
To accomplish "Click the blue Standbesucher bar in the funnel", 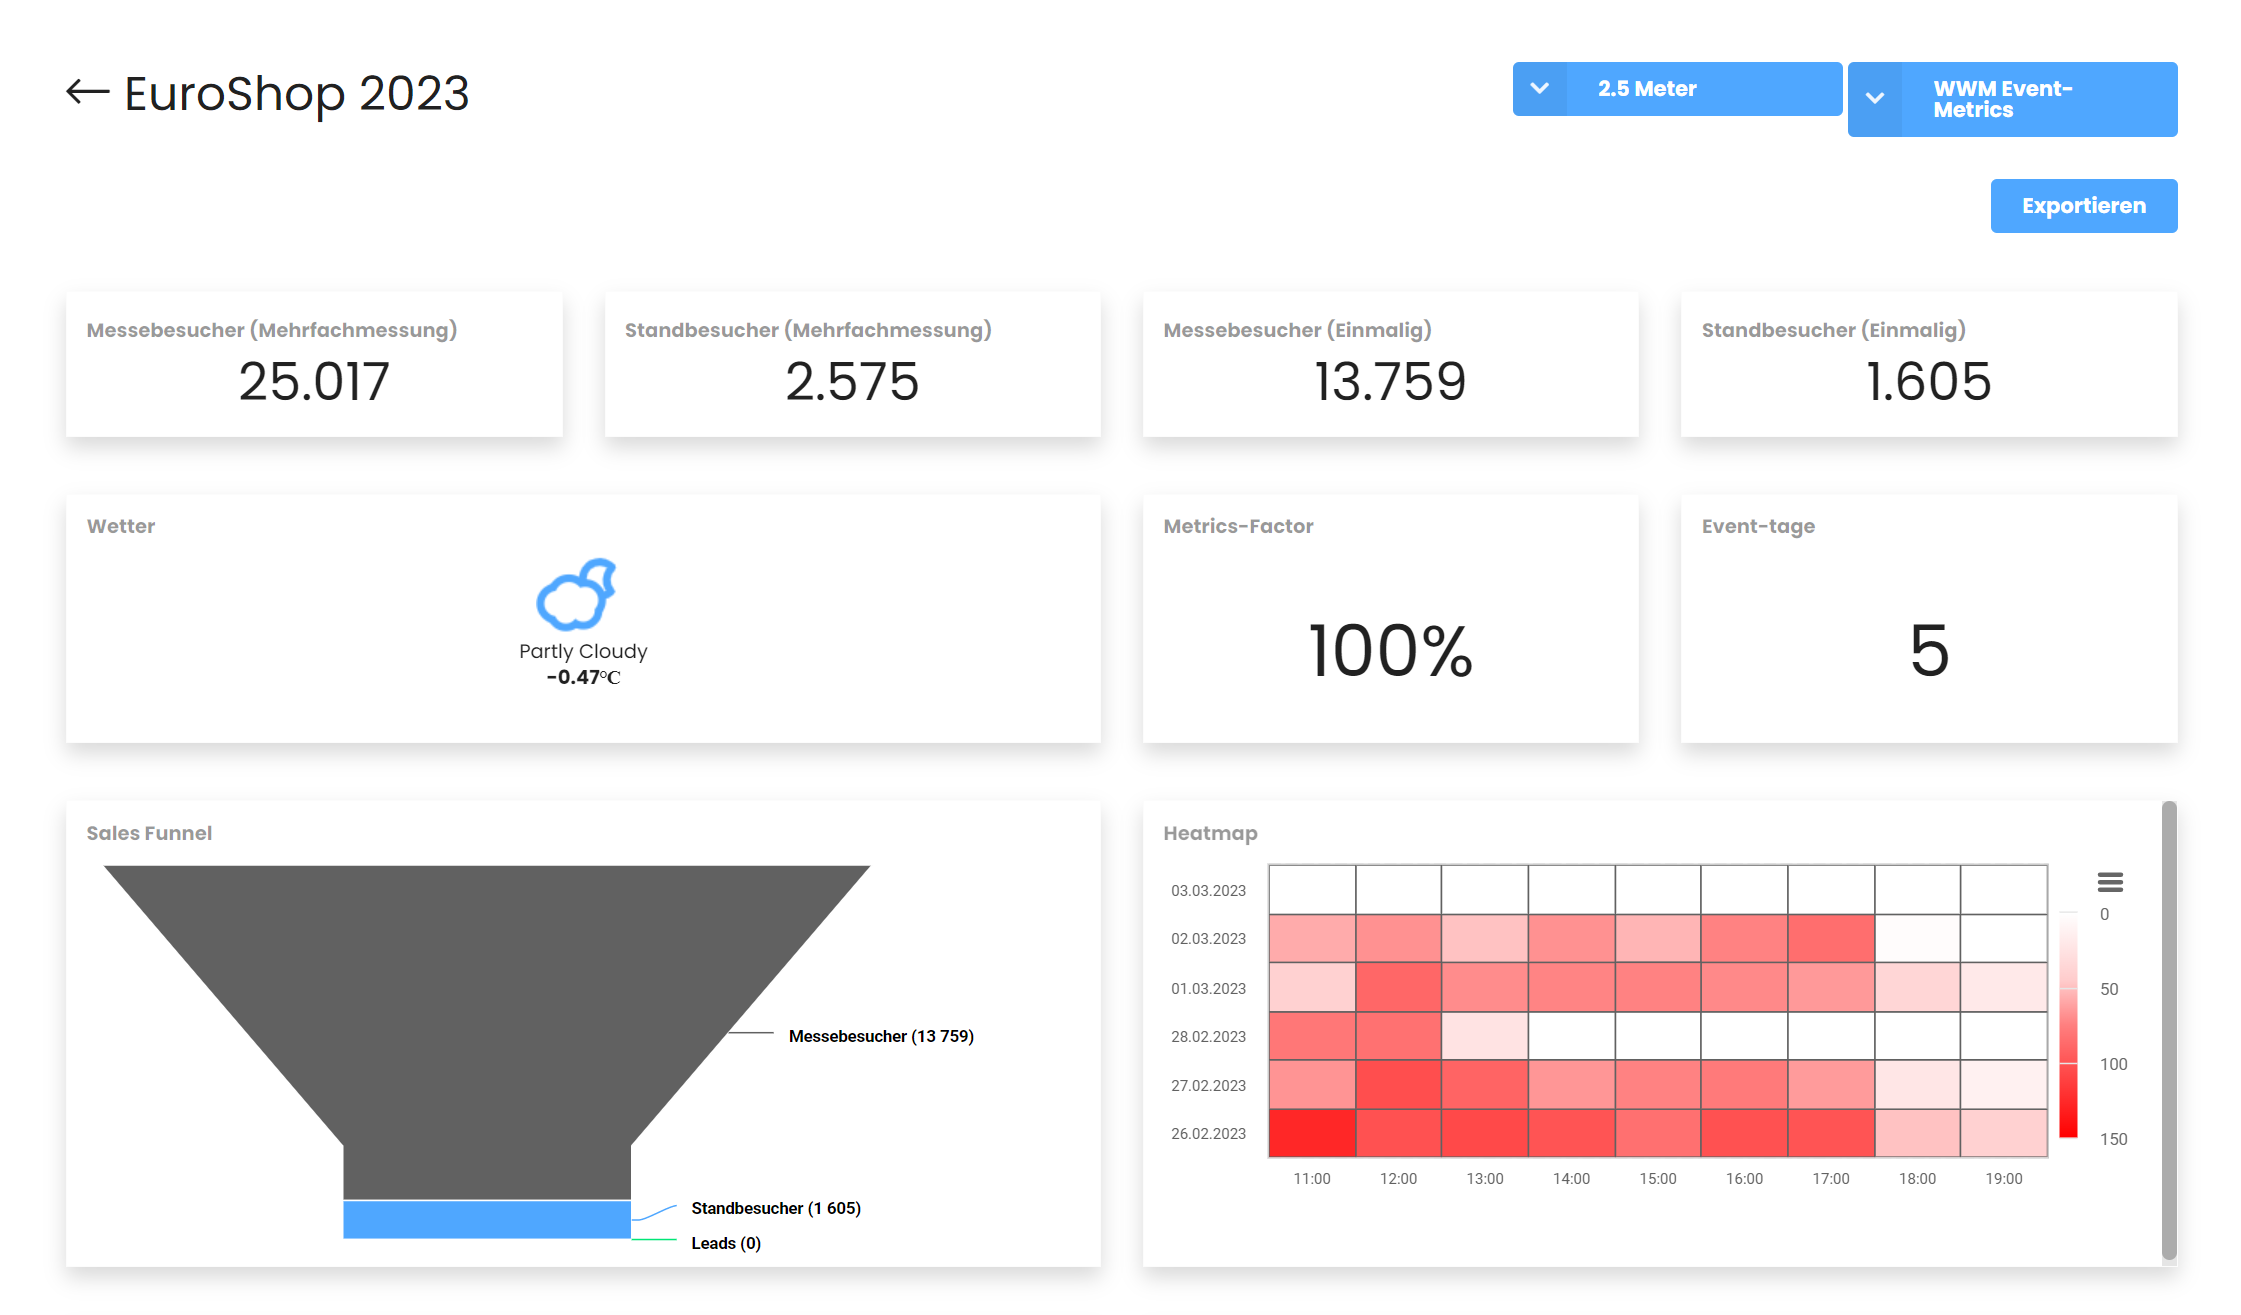I will 485,1219.
